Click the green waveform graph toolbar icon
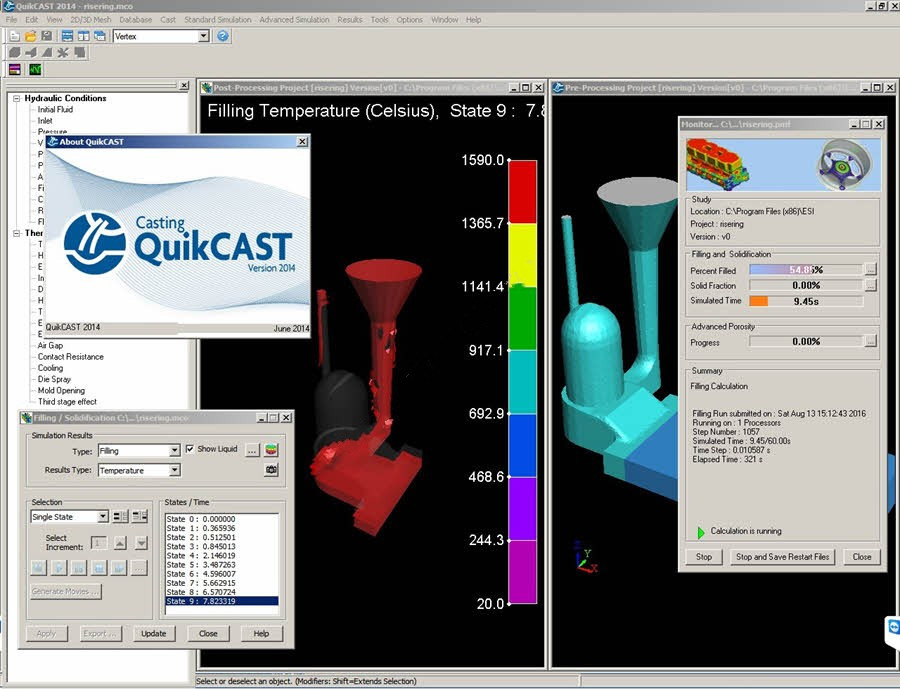 [36, 70]
